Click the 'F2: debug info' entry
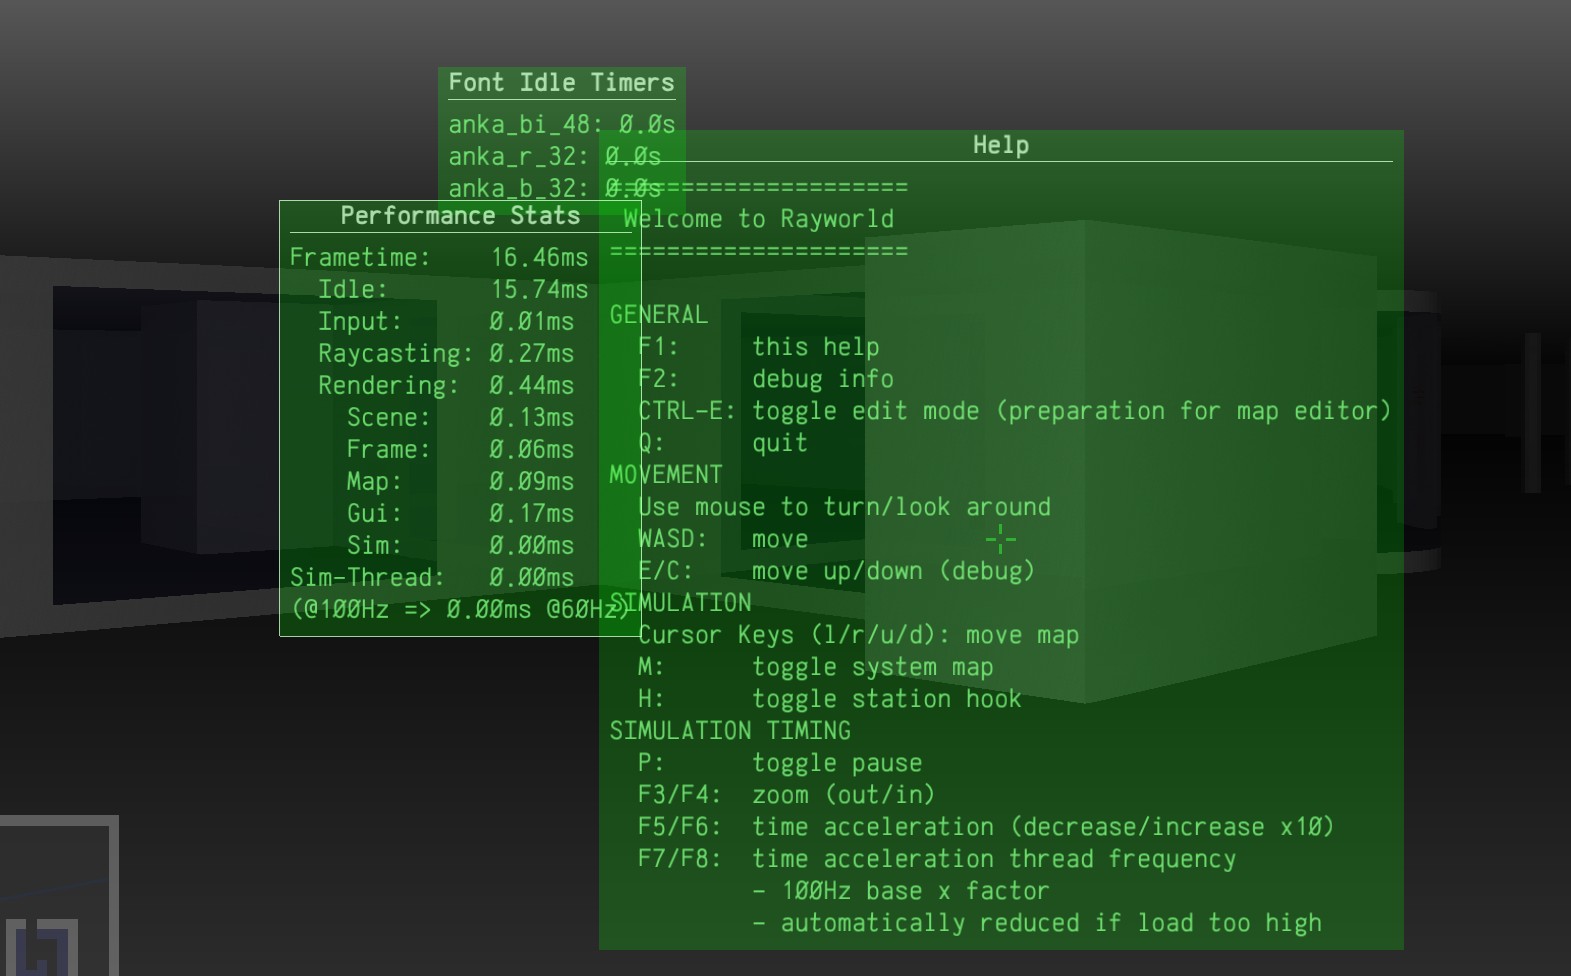The width and height of the screenshot is (1571, 976). click(x=766, y=379)
